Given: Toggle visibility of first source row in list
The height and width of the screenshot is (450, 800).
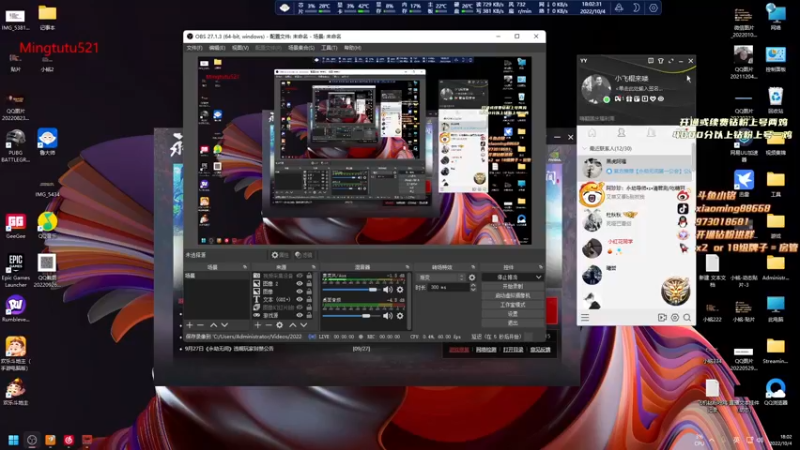Looking at the screenshot, I should coord(299,276).
